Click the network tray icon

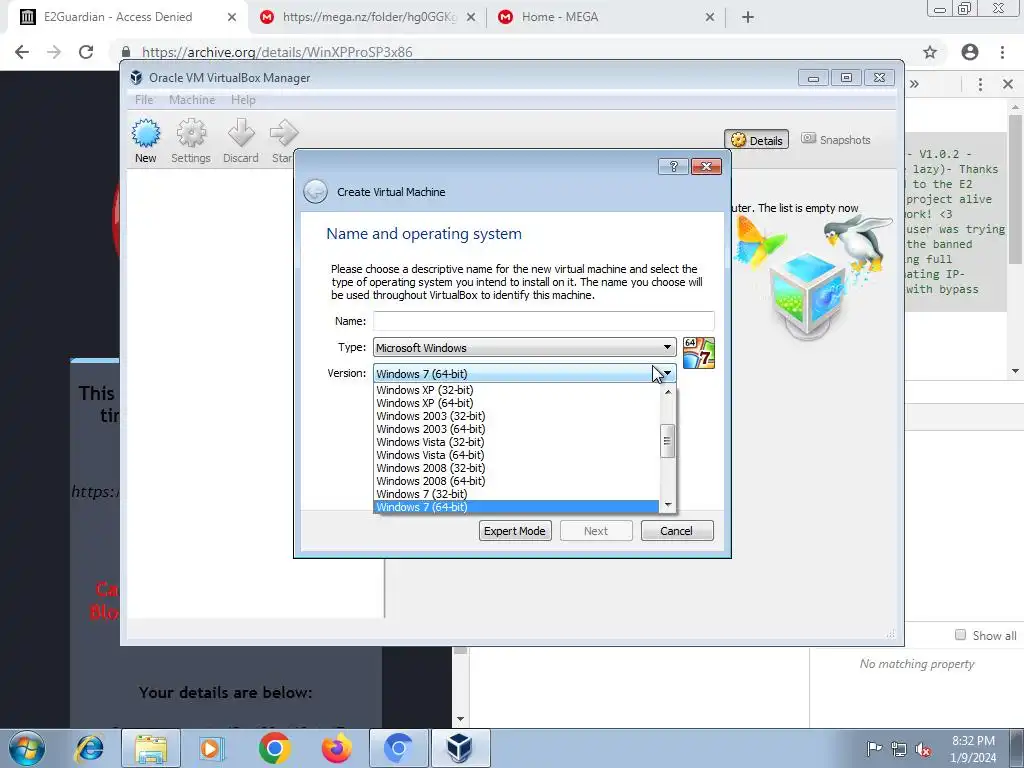[x=899, y=749]
